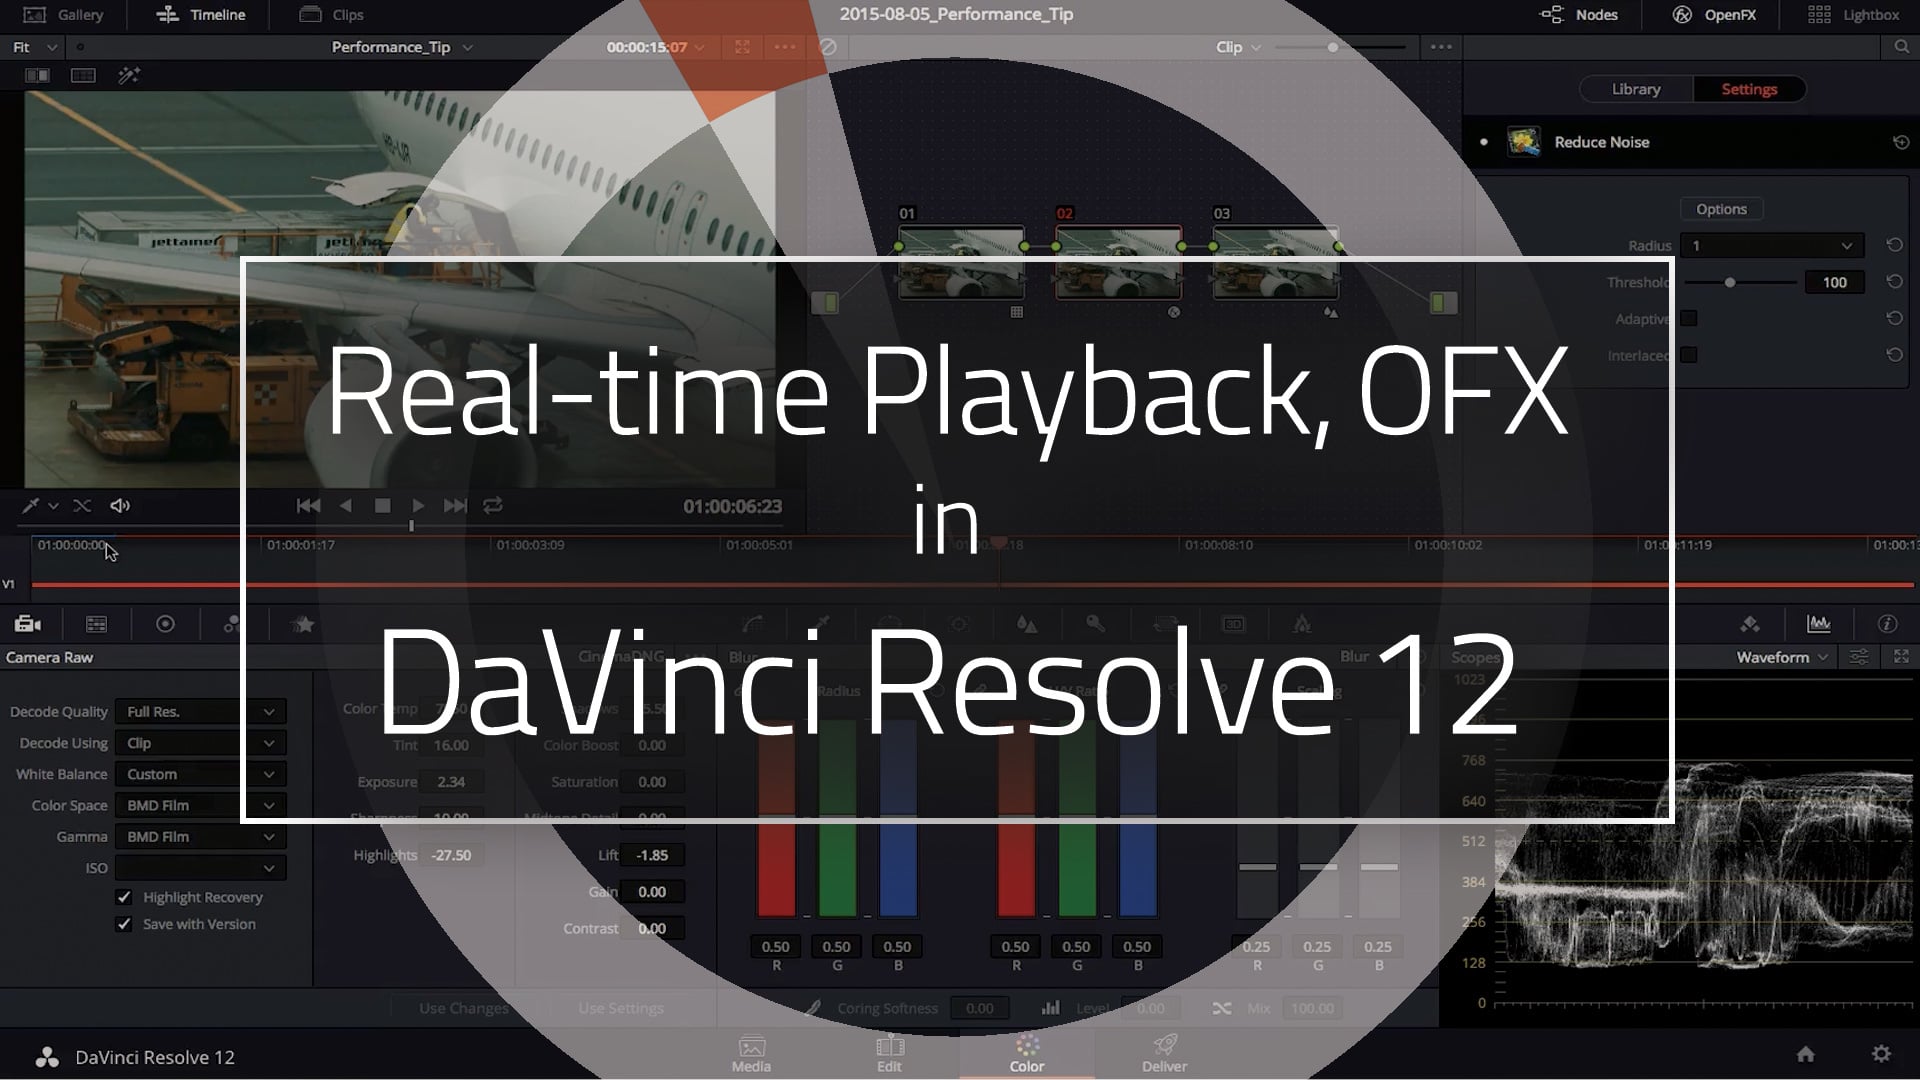This screenshot has width=1920, height=1080.
Task: Click the Use Settings button
Action: pyautogui.click(x=621, y=1006)
